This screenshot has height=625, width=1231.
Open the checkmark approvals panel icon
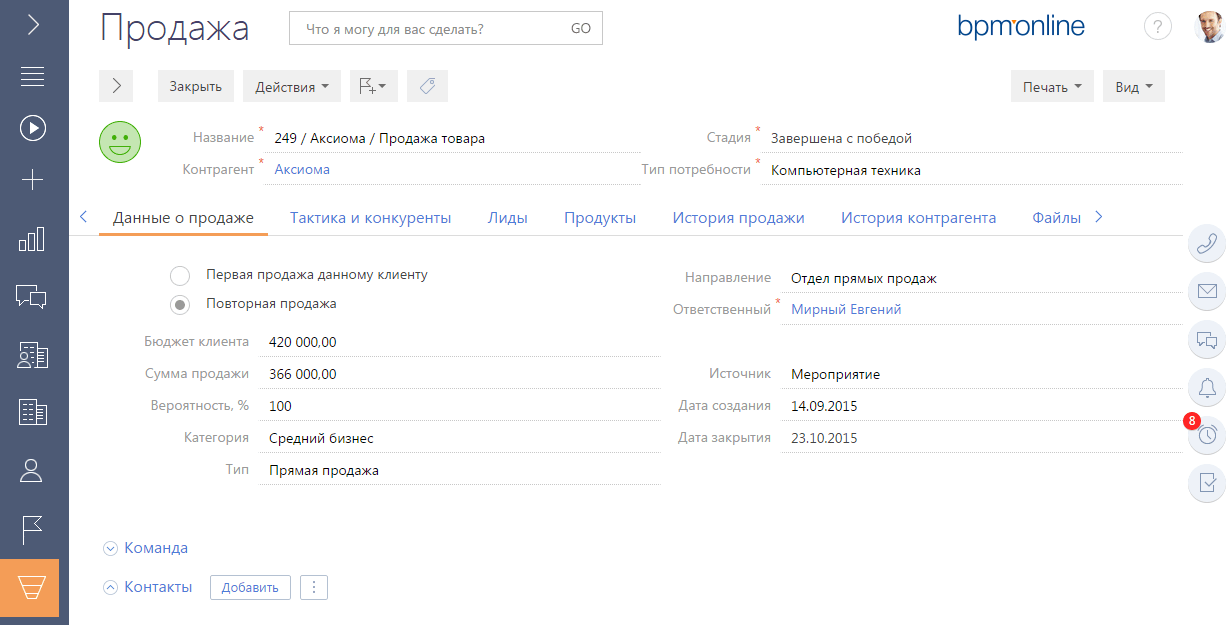pos(1207,484)
